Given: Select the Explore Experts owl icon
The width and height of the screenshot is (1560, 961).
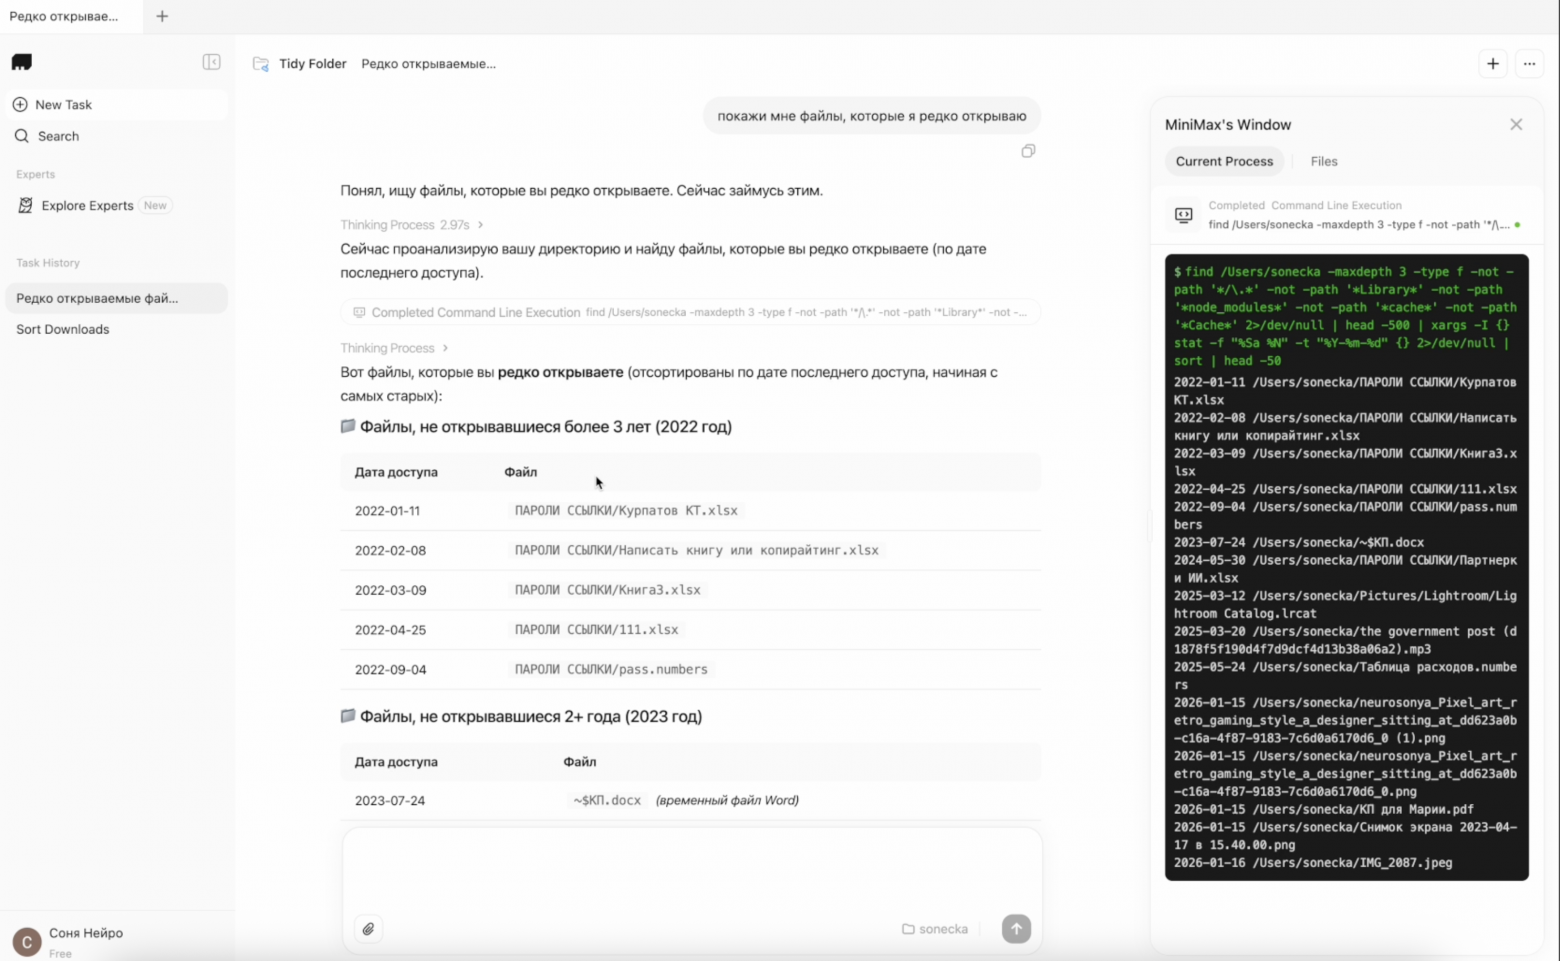Looking at the screenshot, I should (x=25, y=205).
